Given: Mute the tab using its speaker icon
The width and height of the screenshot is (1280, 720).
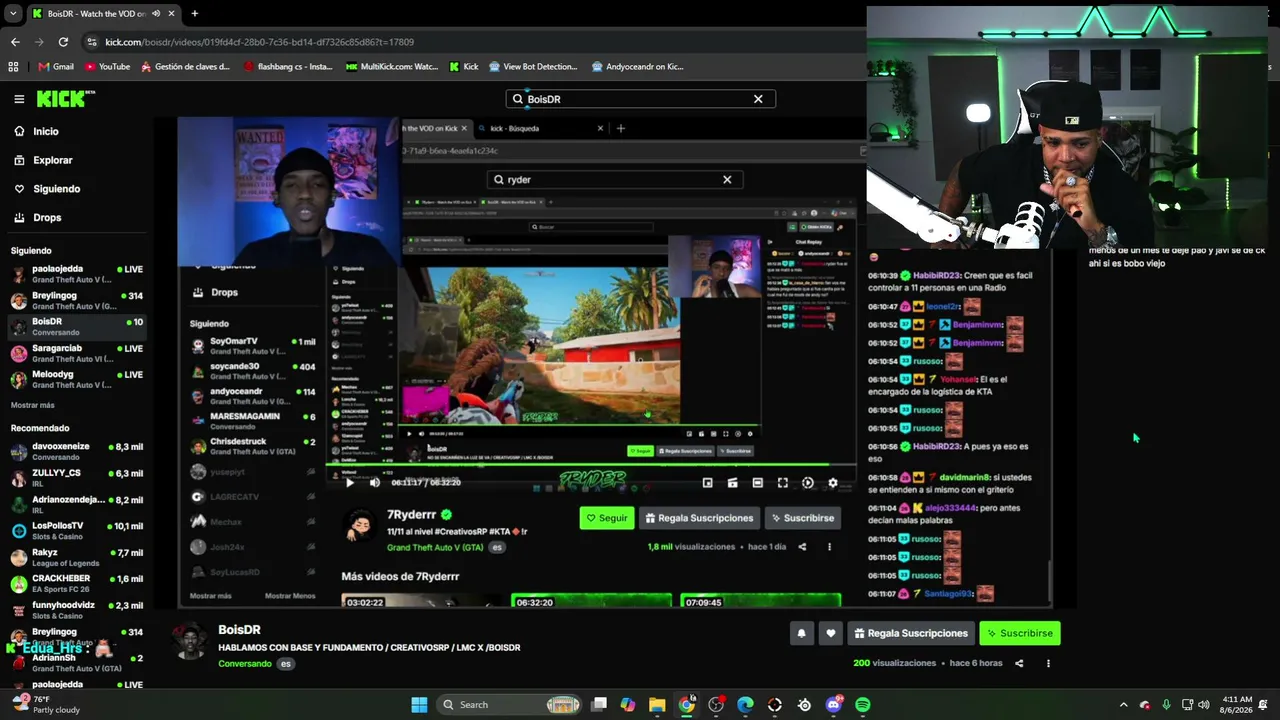Looking at the screenshot, I should (156, 14).
